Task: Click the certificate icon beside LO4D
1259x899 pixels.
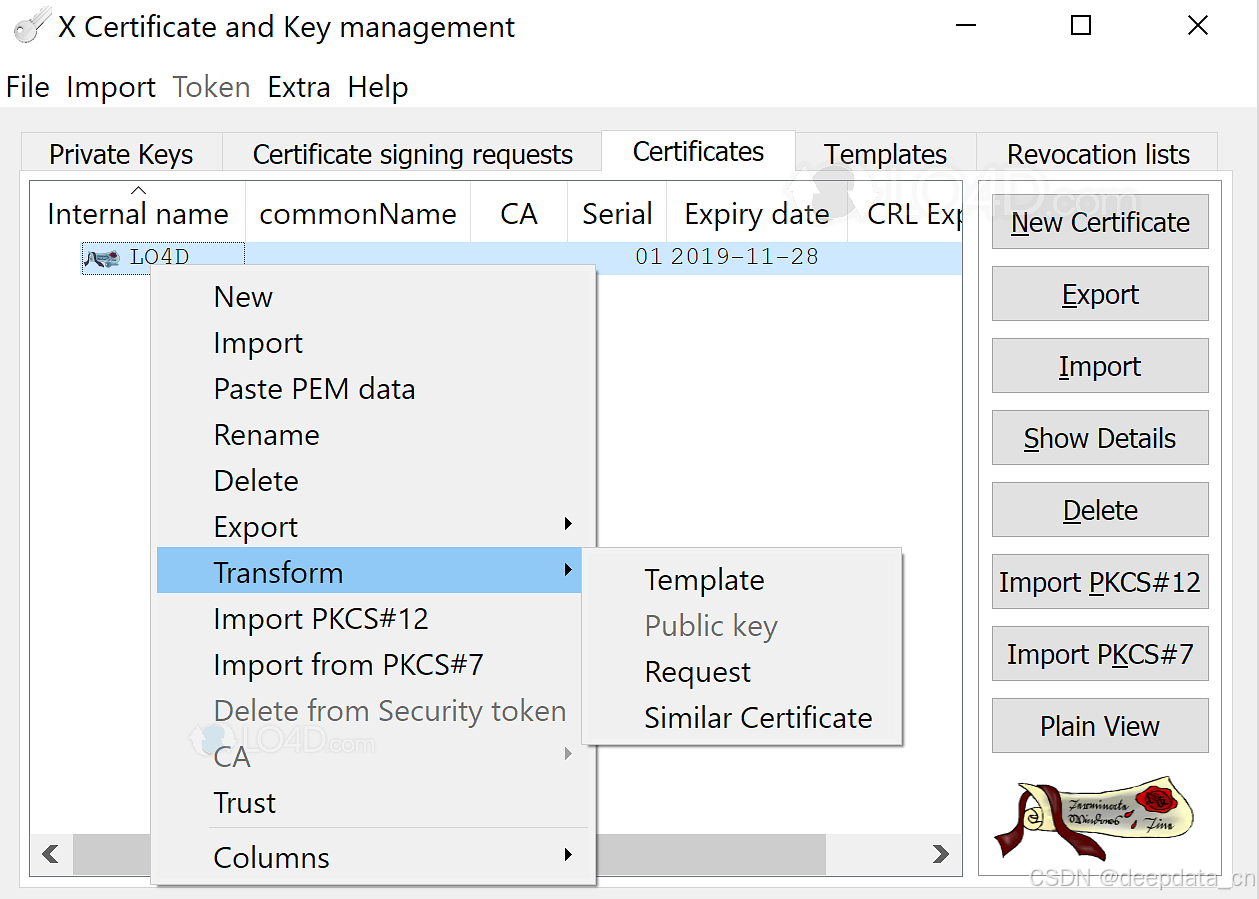Action: pos(103,258)
